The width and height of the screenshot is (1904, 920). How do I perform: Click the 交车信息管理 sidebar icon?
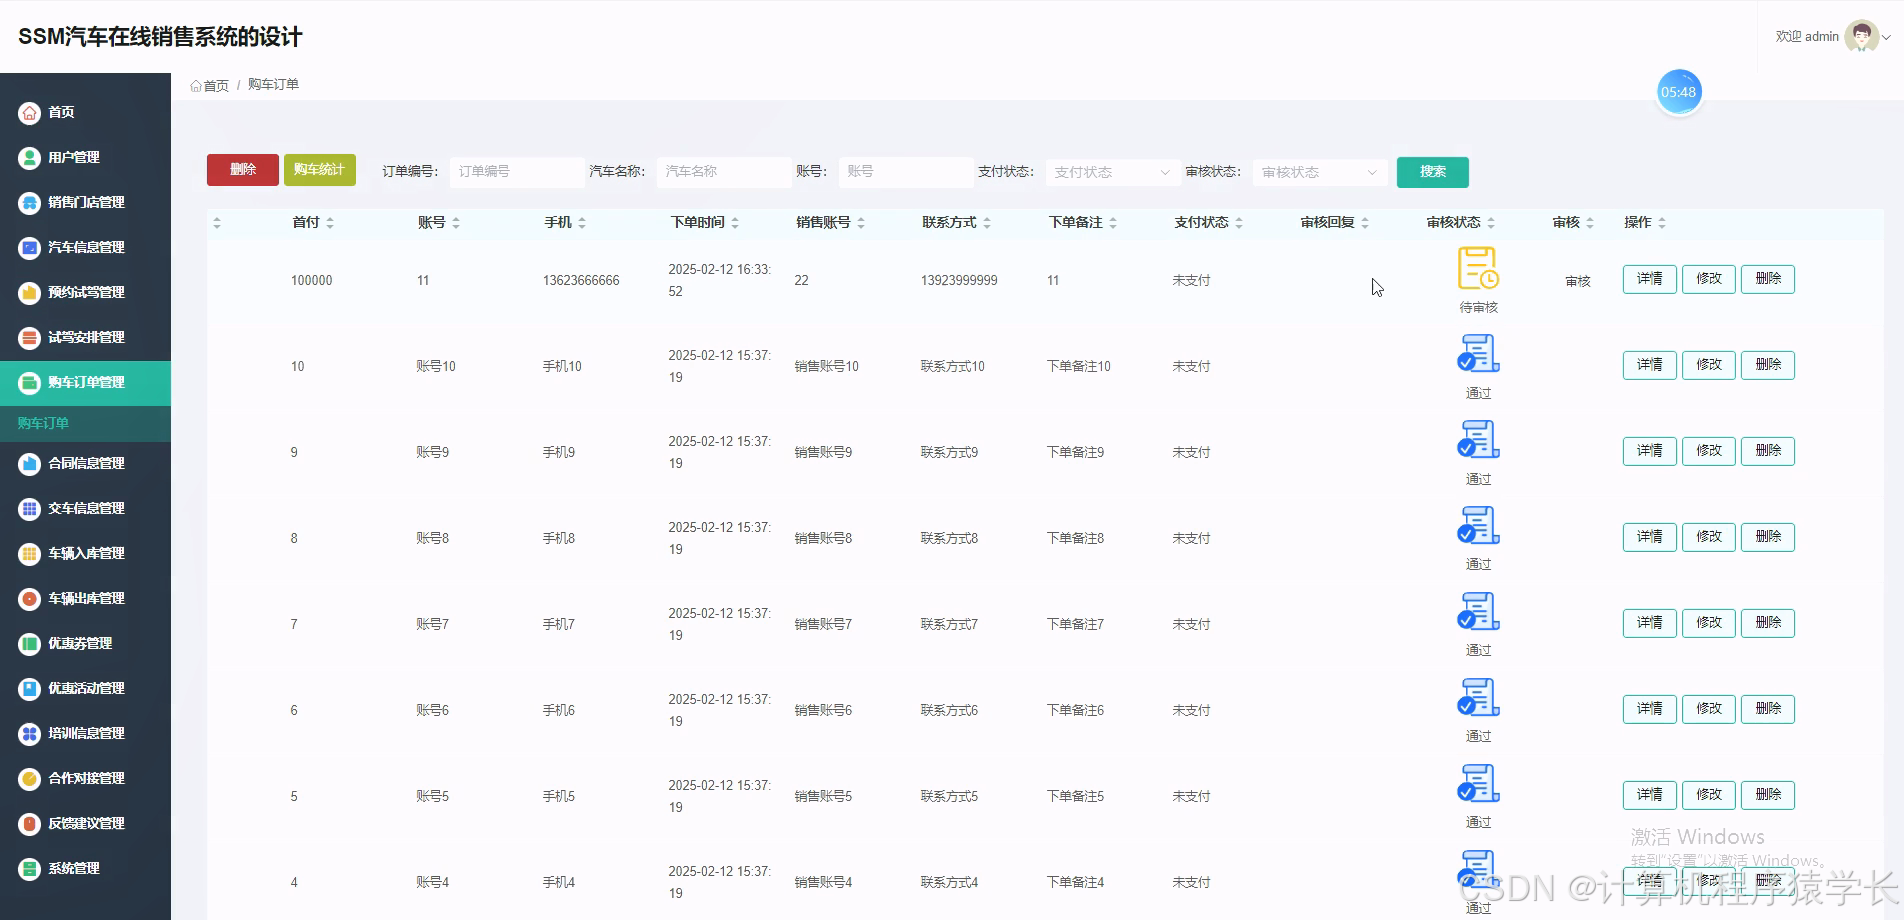(x=30, y=509)
